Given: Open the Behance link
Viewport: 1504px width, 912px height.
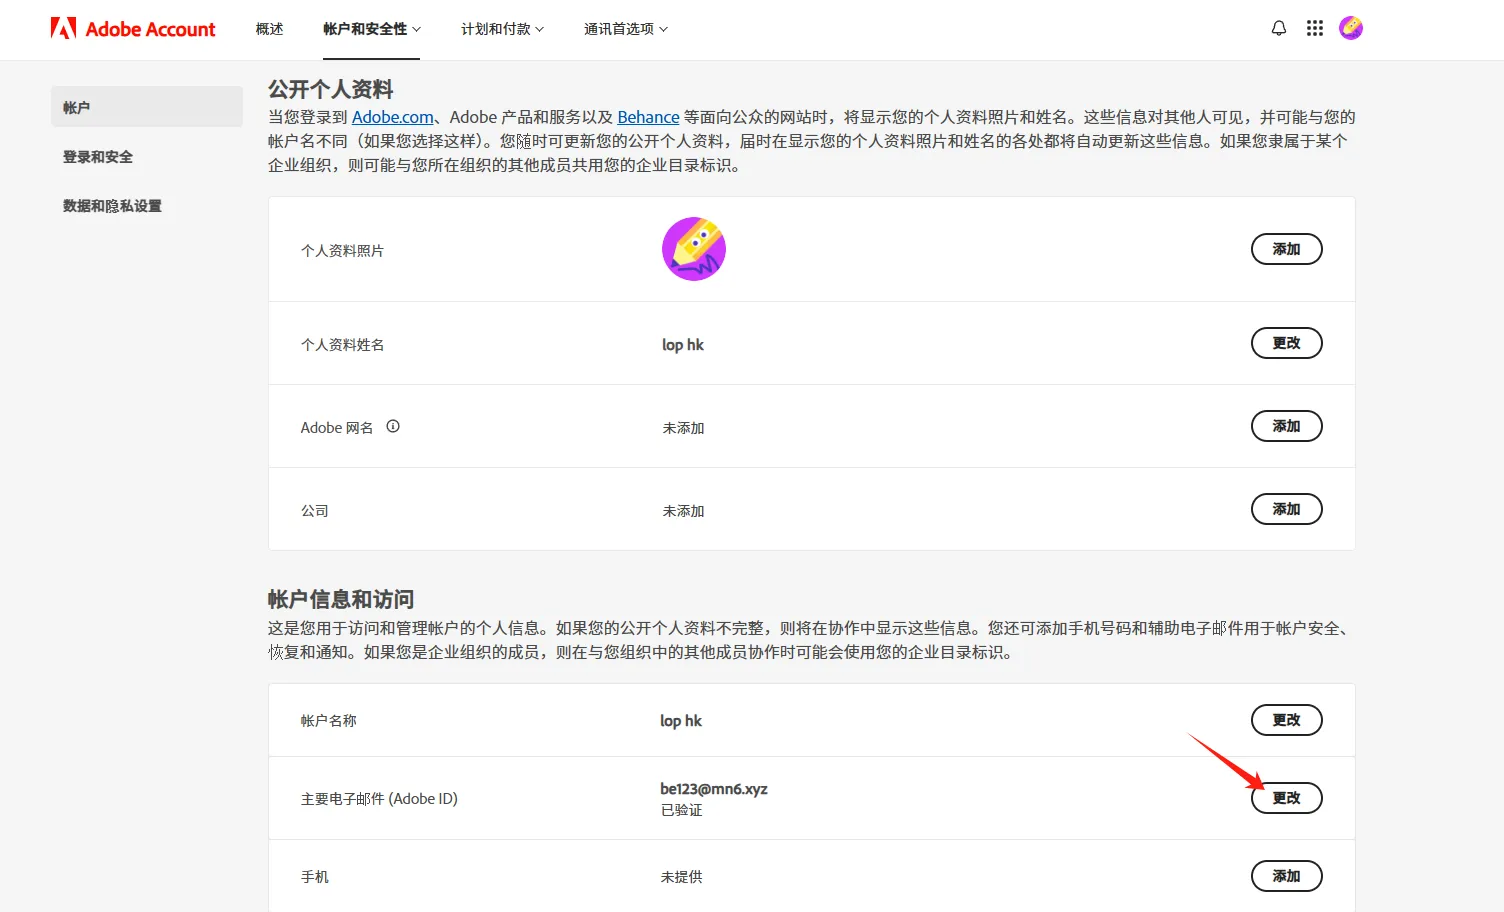Looking at the screenshot, I should point(648,117).
